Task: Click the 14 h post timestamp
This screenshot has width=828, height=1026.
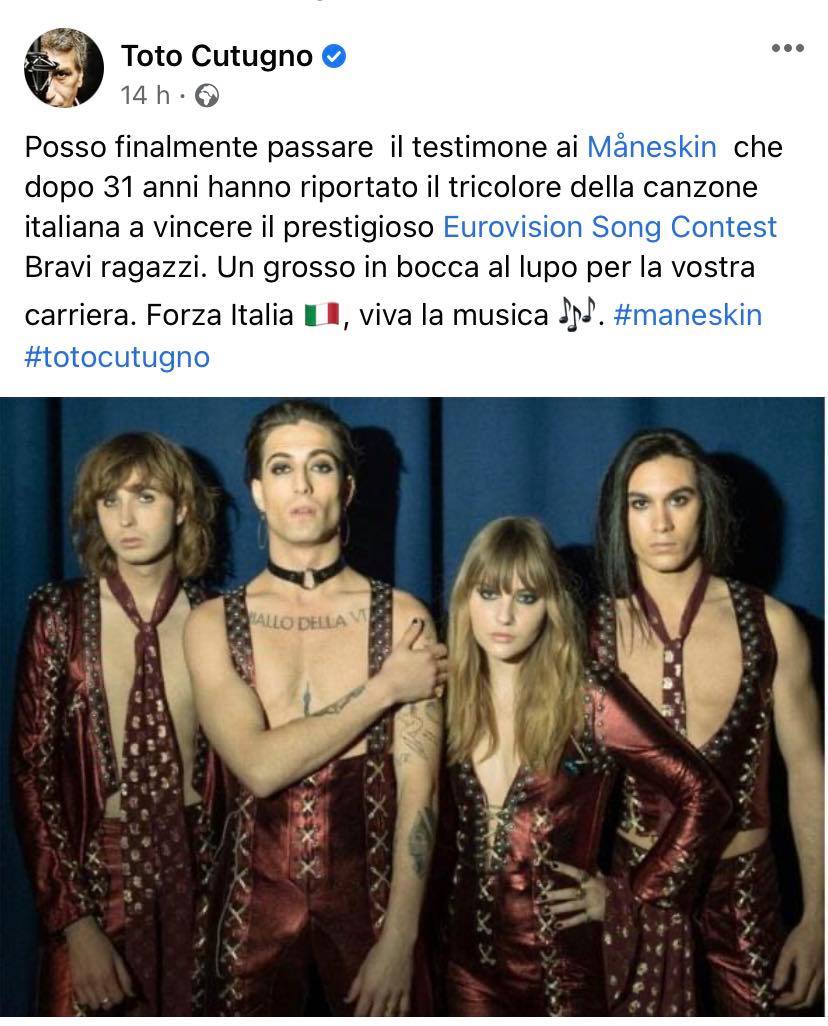Action: [x=145, y=96]
